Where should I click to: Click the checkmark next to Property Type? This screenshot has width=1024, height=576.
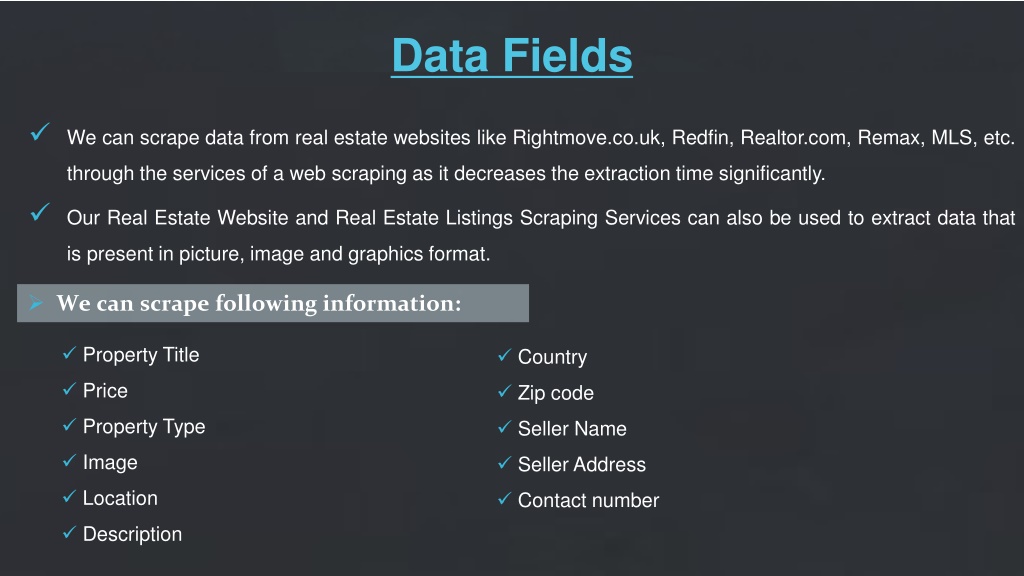[x=69, y=425]
